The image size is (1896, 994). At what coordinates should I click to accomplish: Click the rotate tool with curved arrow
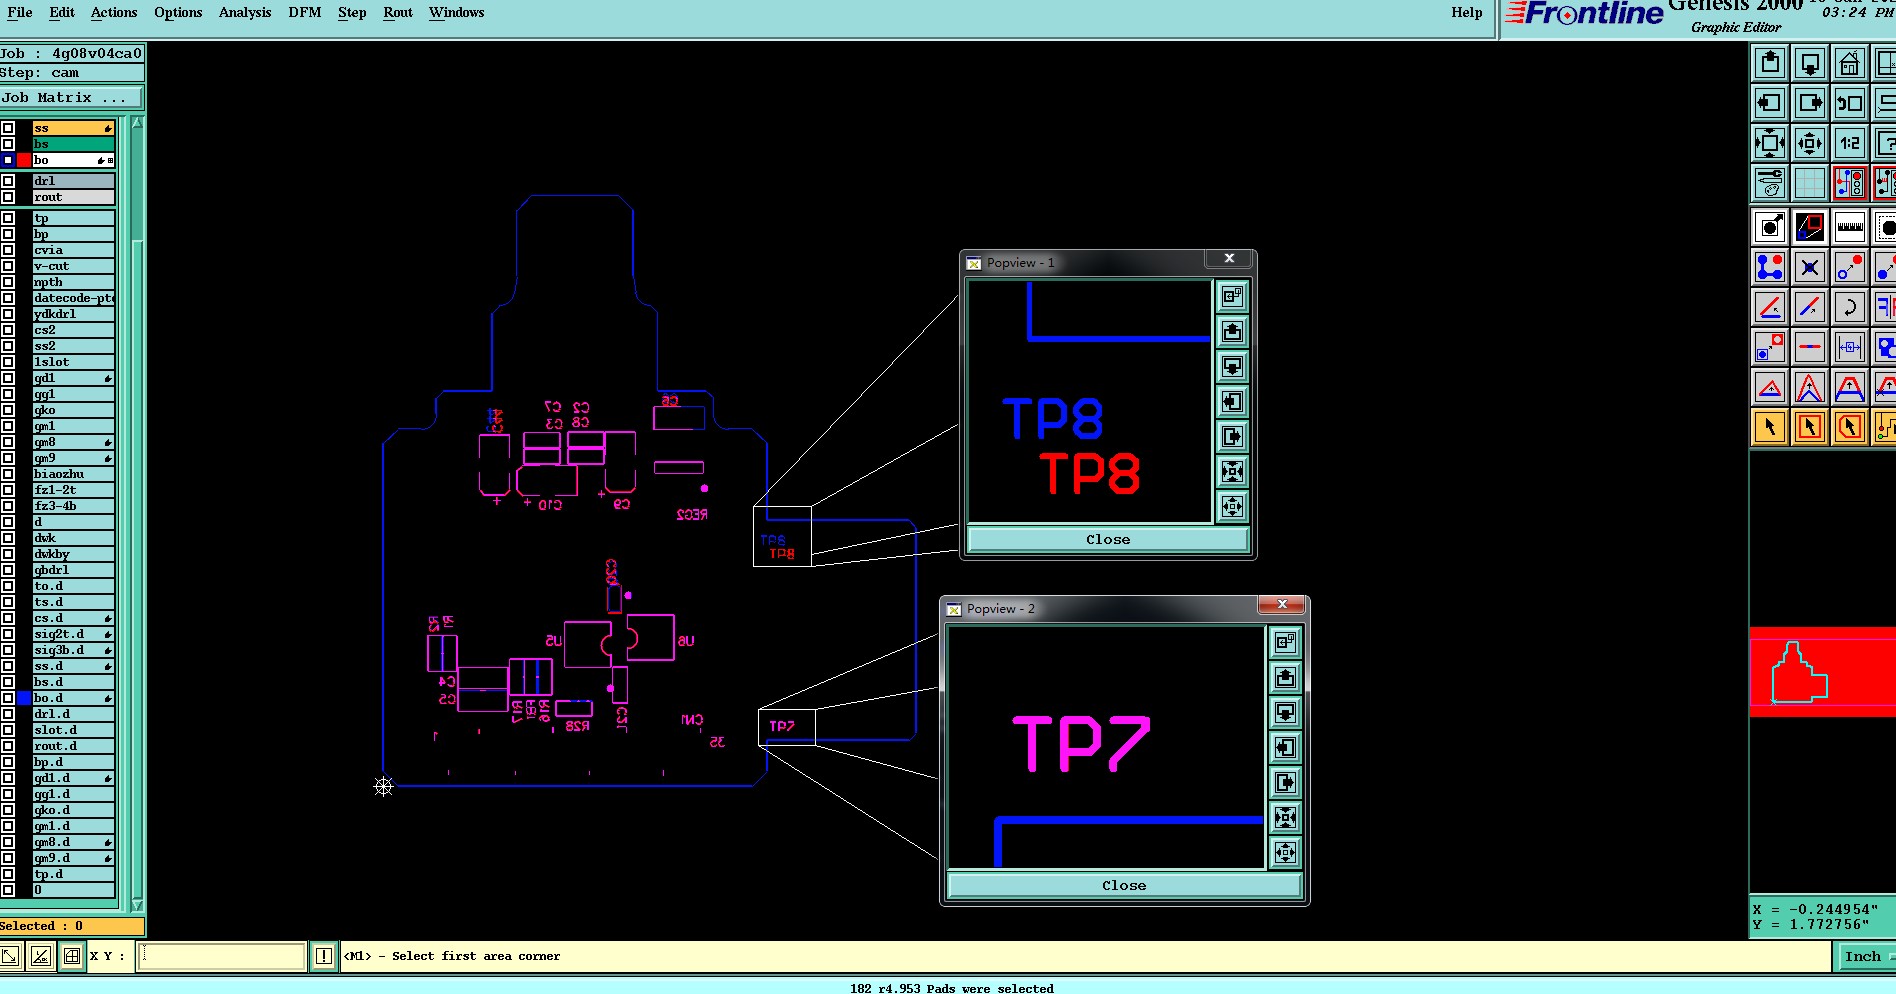[x=1850, y=307]
